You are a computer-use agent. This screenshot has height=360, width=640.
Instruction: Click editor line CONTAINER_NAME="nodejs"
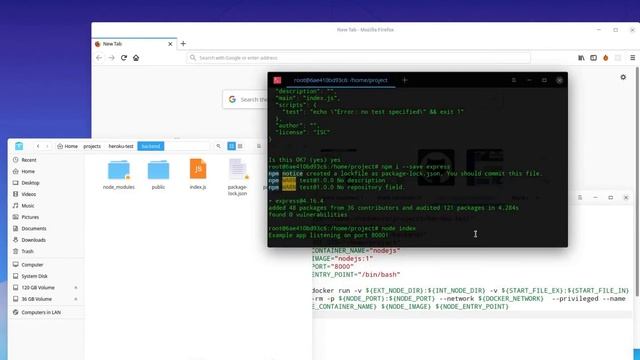356,251
